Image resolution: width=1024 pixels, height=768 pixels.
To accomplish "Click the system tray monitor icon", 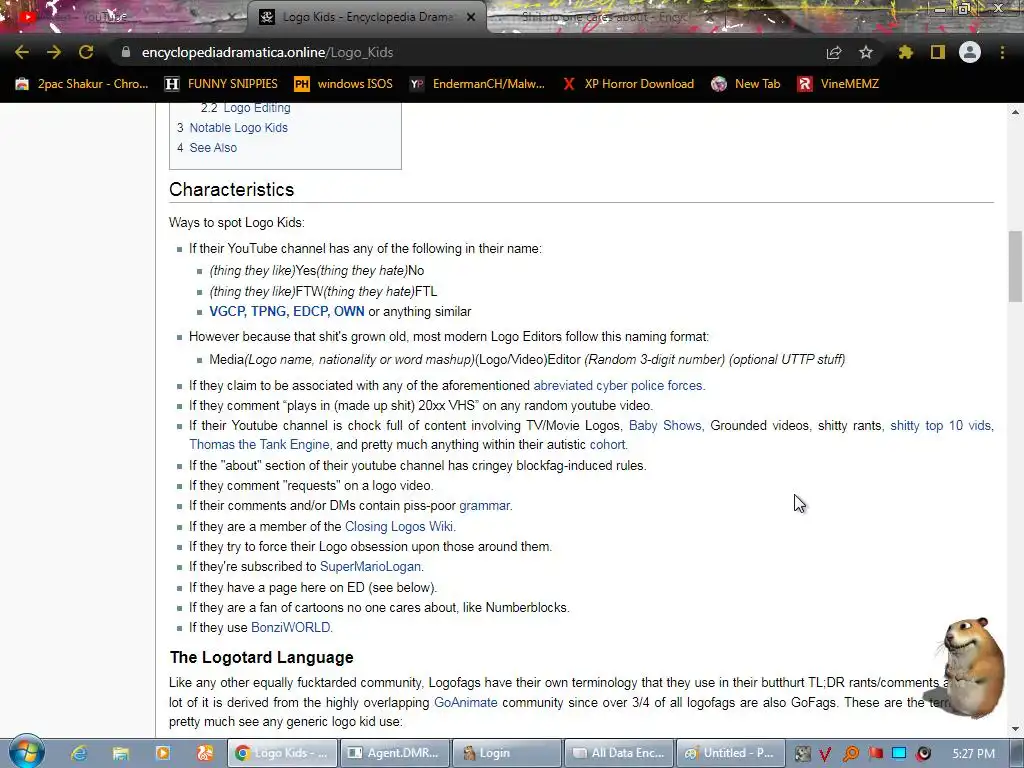I will [899, 754].
